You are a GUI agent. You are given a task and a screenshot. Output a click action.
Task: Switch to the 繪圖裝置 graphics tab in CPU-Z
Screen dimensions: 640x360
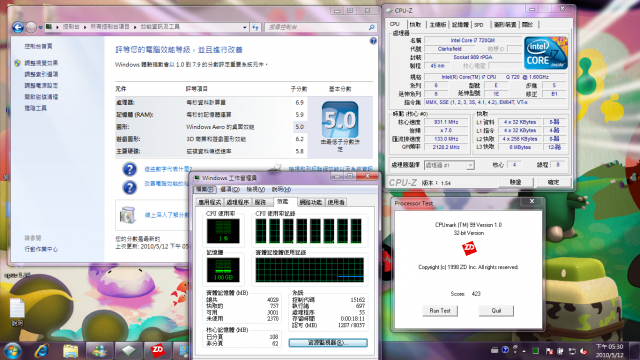point(505,25)
